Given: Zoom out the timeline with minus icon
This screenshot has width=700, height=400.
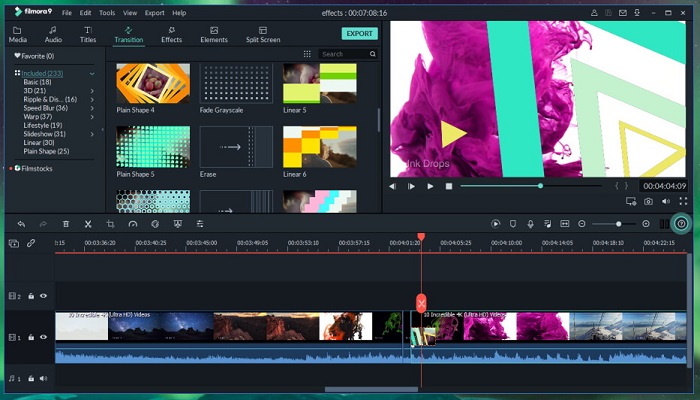Looking at the screenshot, I should point(582,224).
